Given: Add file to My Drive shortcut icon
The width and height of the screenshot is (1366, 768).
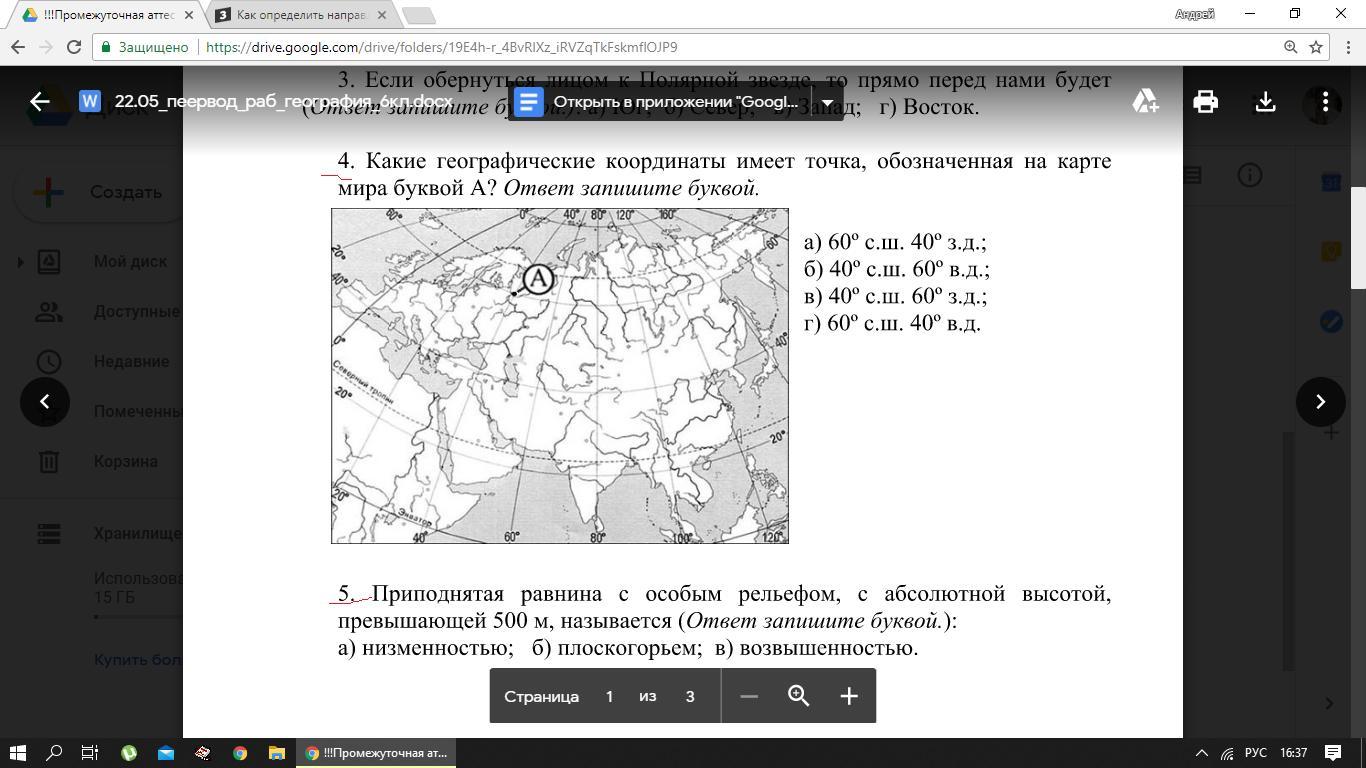Looking at the screenshot, I should (1145, 101).
